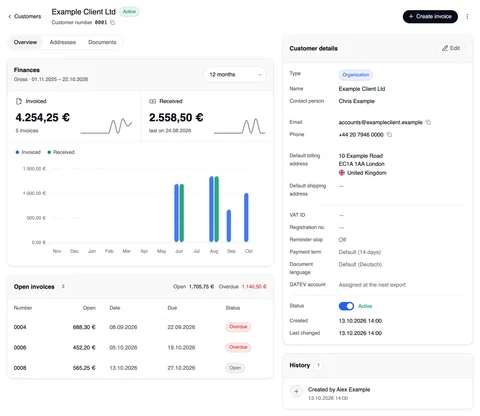Click the plus icon in History

tap(296, 391)
